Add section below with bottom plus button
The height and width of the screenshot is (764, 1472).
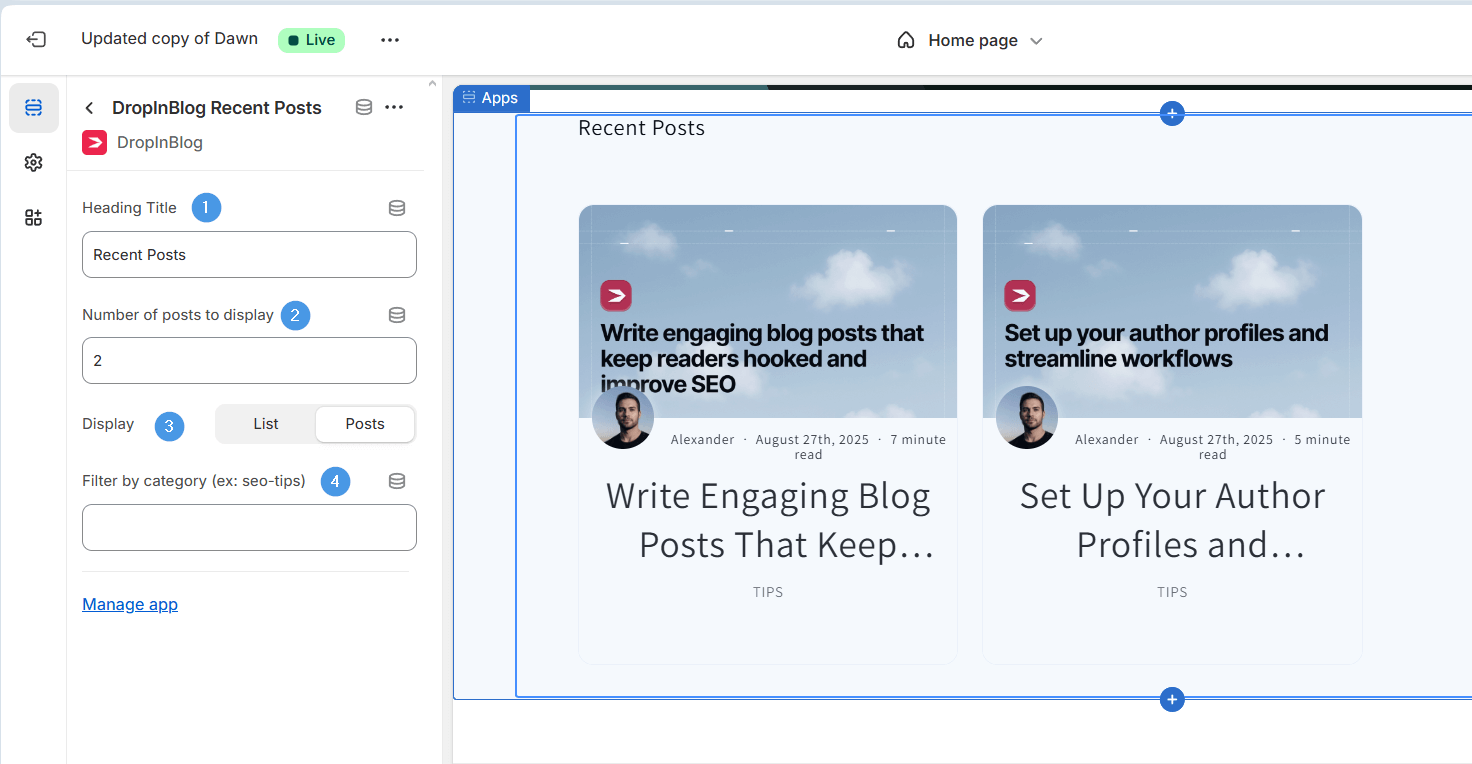[1172, 699]
